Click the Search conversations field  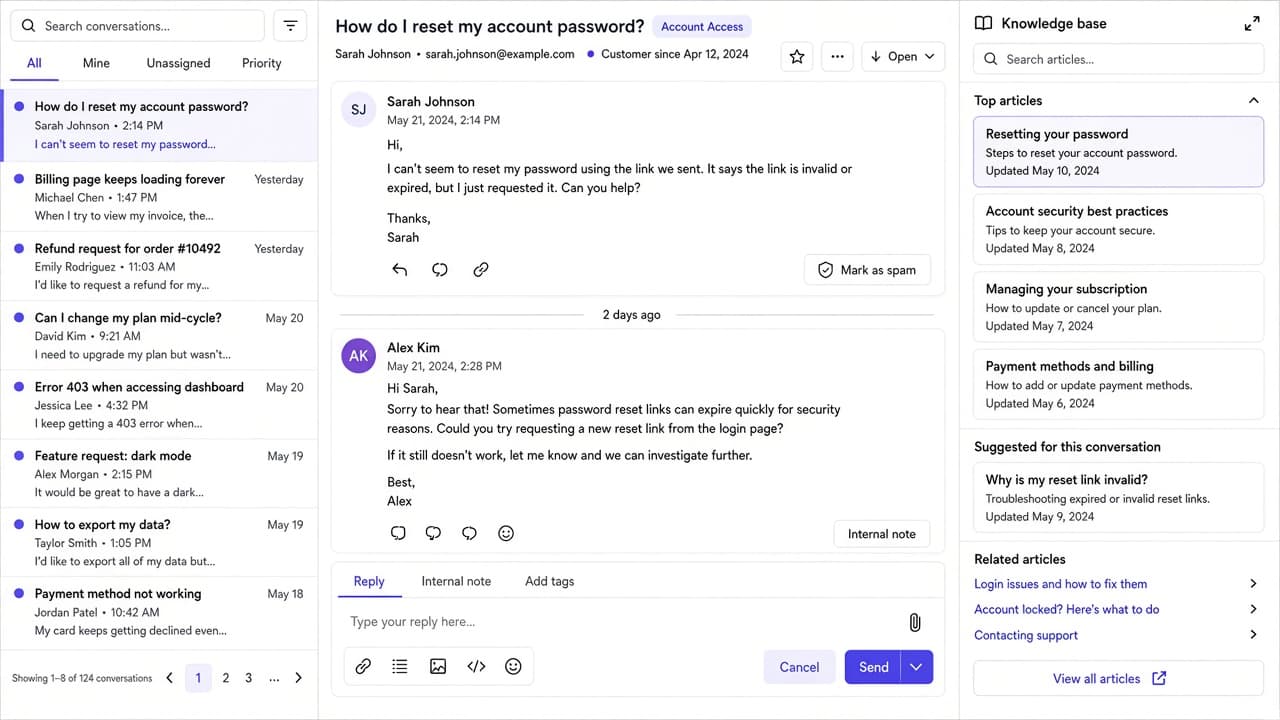tap(138, 26)
